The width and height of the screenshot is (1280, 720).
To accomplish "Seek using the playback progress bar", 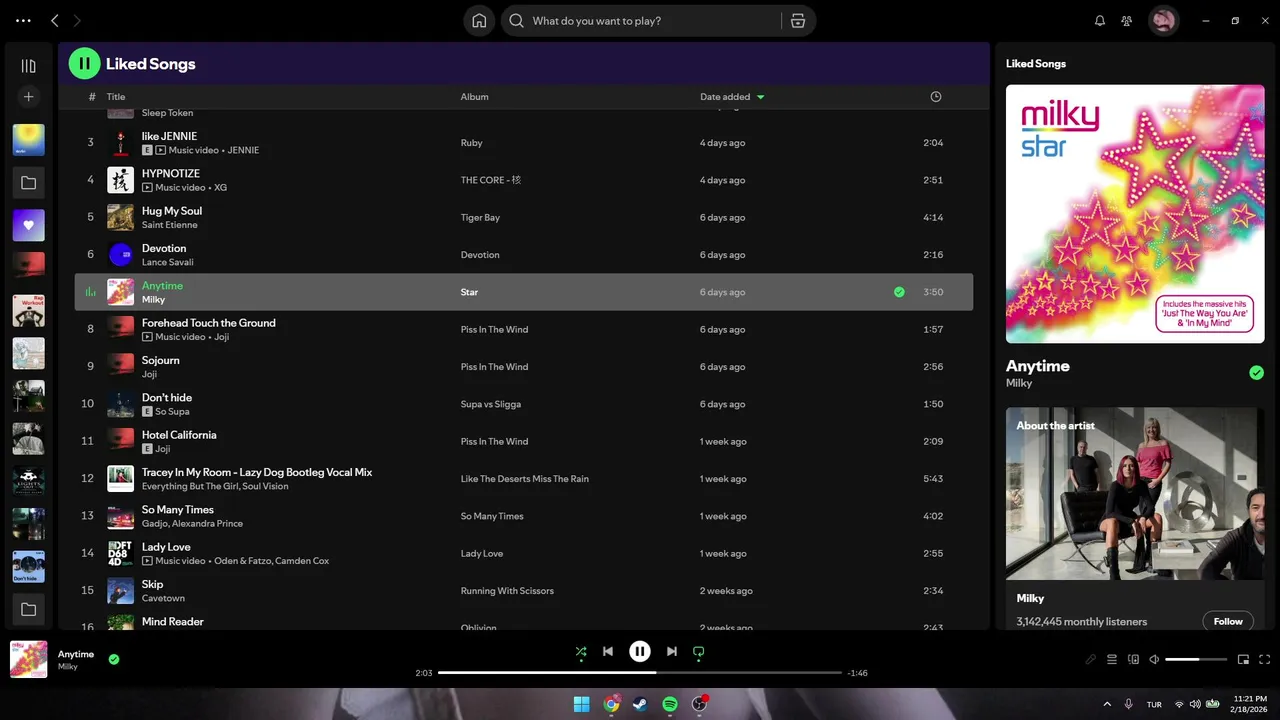I will [640, 673].
